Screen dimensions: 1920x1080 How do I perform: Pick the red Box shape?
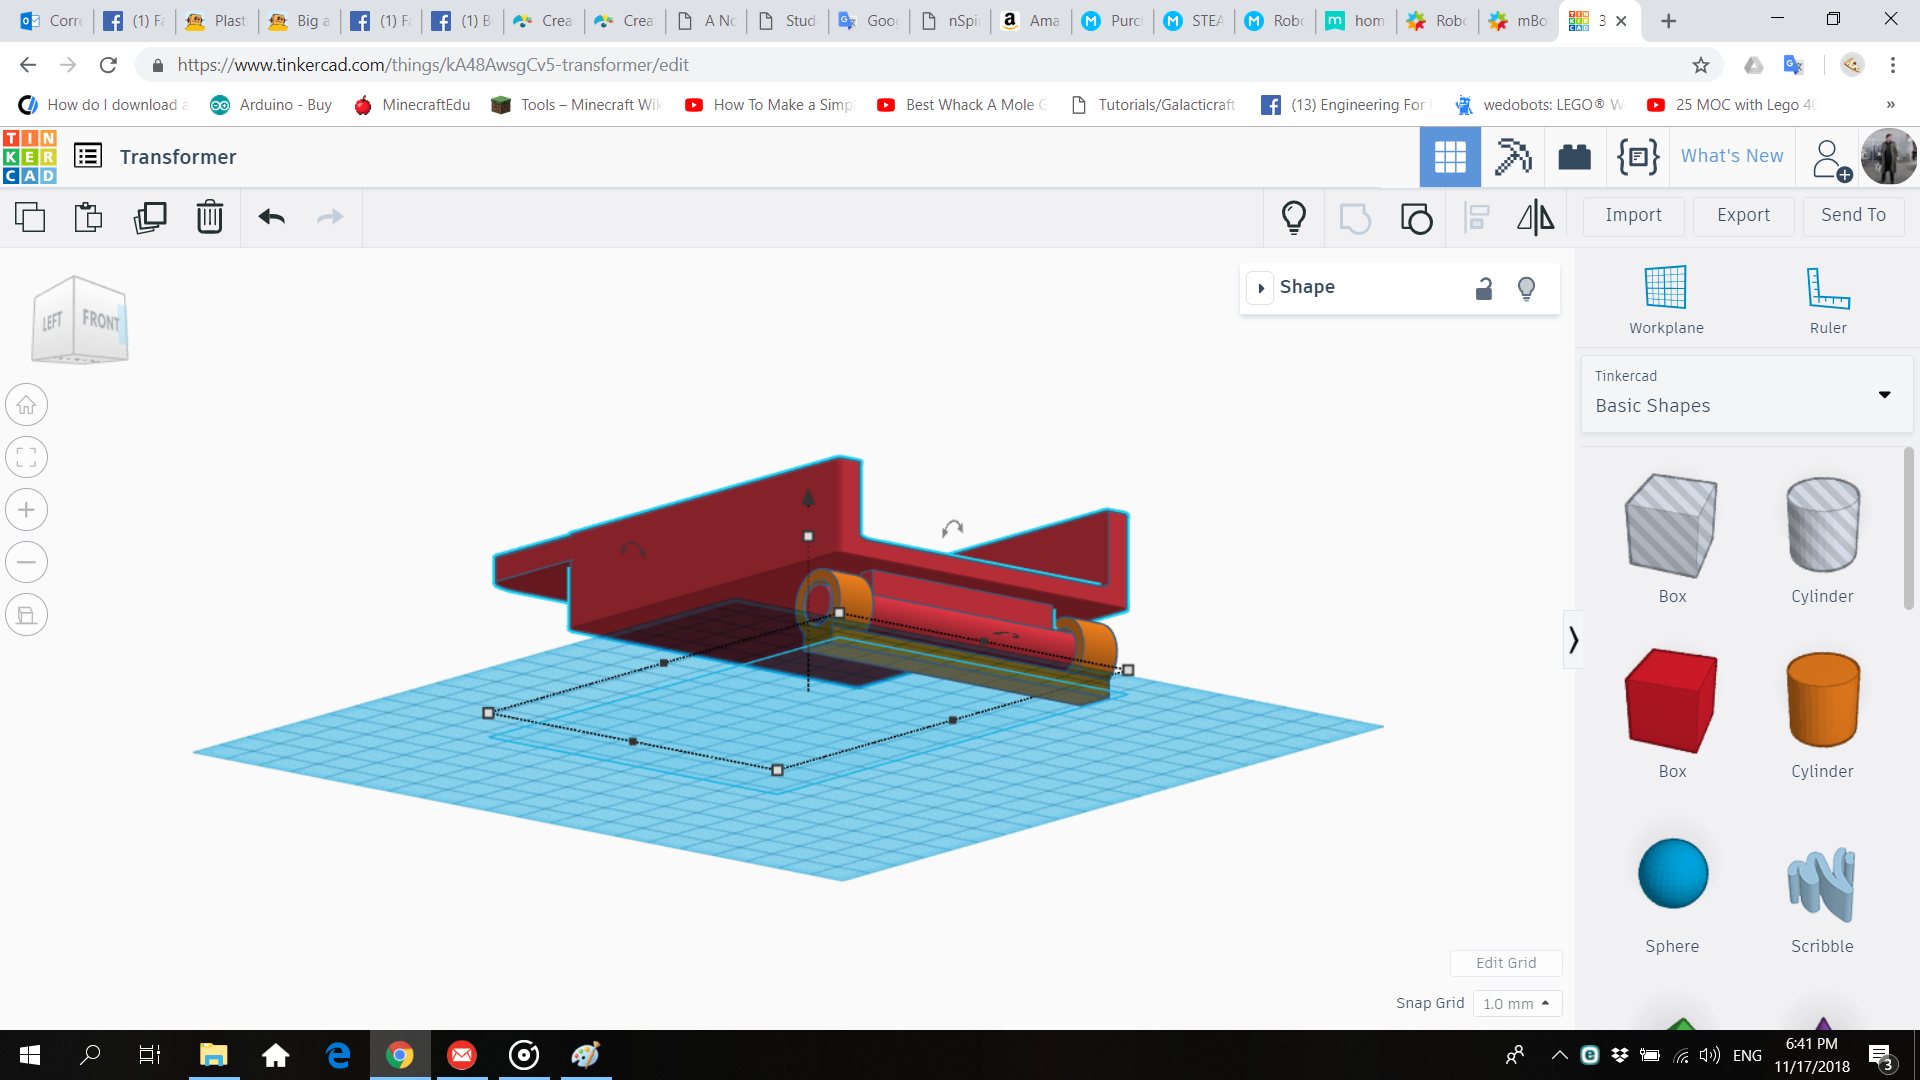pos(1672,701)
